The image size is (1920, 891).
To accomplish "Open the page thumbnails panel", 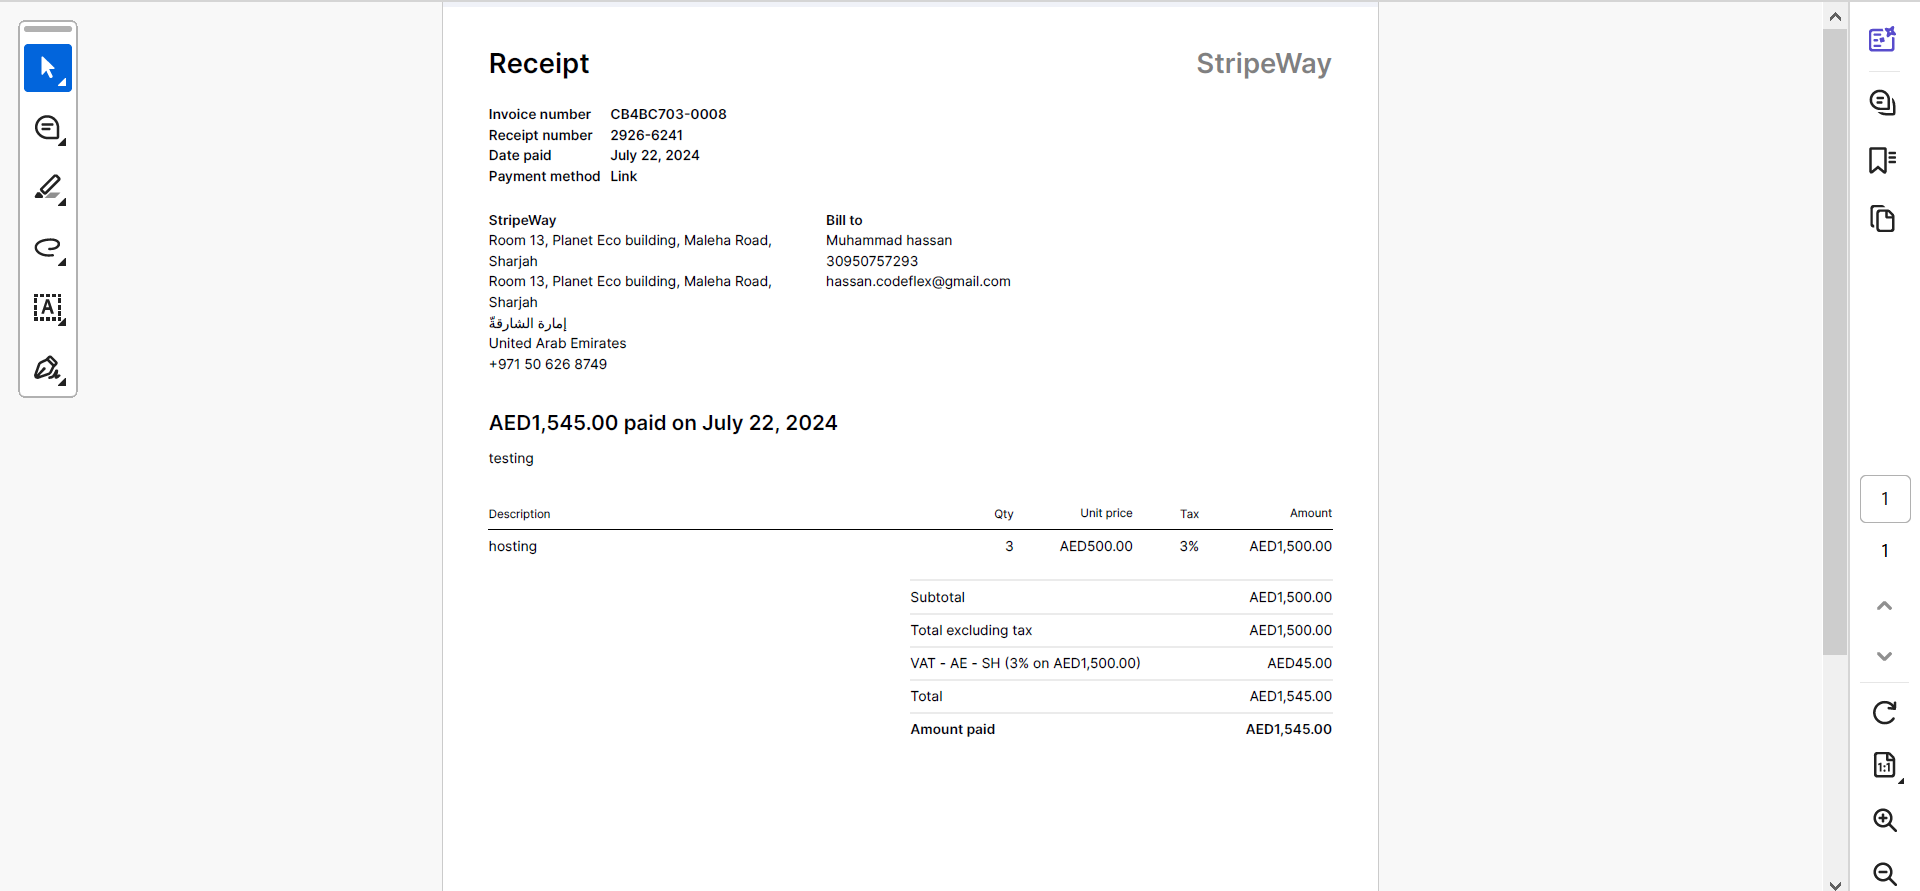I will point(1883,218).
